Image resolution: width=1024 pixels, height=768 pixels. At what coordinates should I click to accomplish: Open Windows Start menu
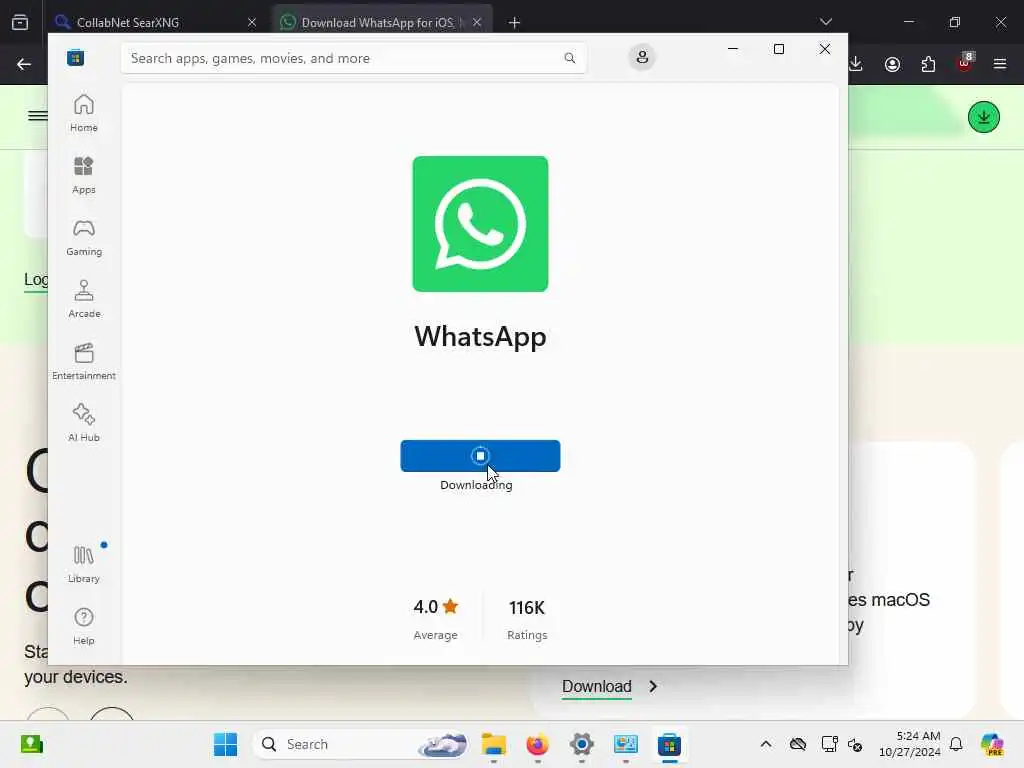click(225, 744)
